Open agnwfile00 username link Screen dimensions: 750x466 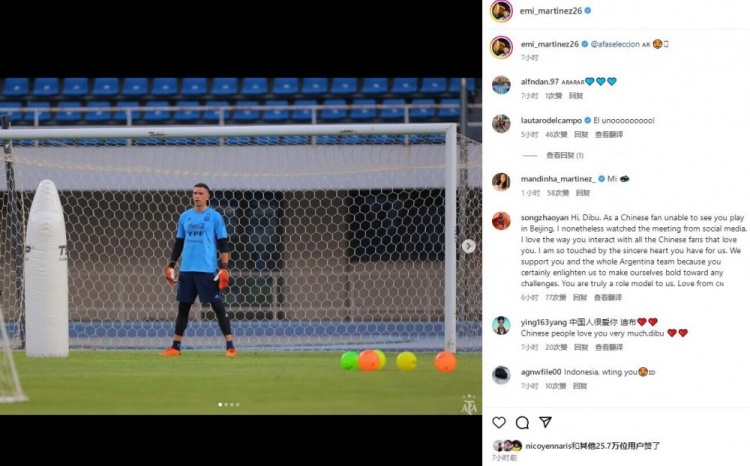tap(541, 372)
